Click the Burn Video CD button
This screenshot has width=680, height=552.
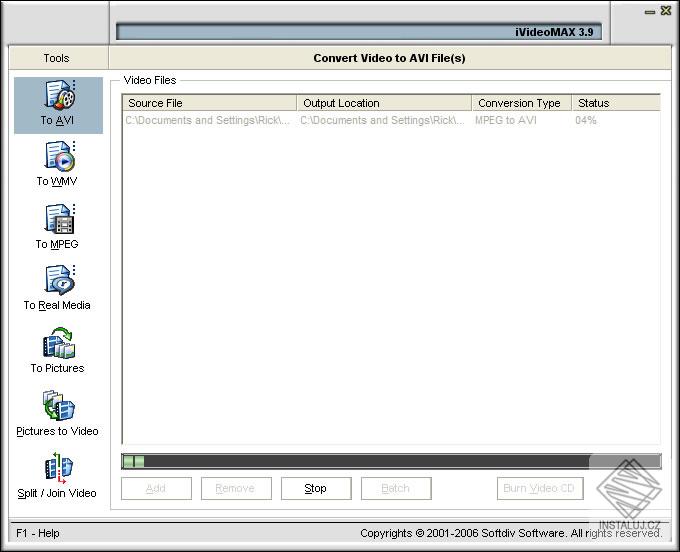(540, 489)
